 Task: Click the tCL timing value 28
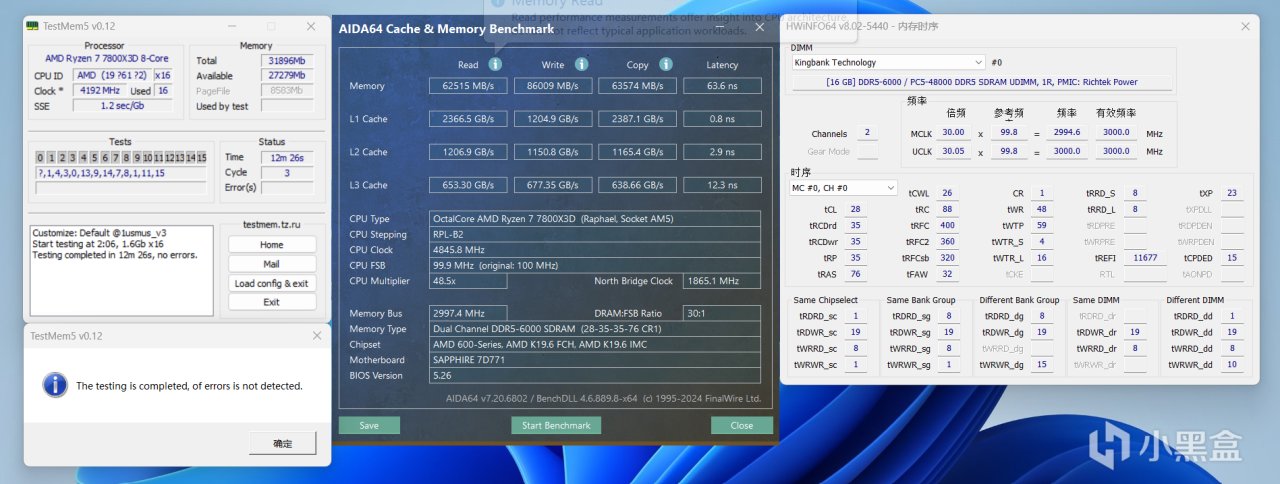(855, 210)
